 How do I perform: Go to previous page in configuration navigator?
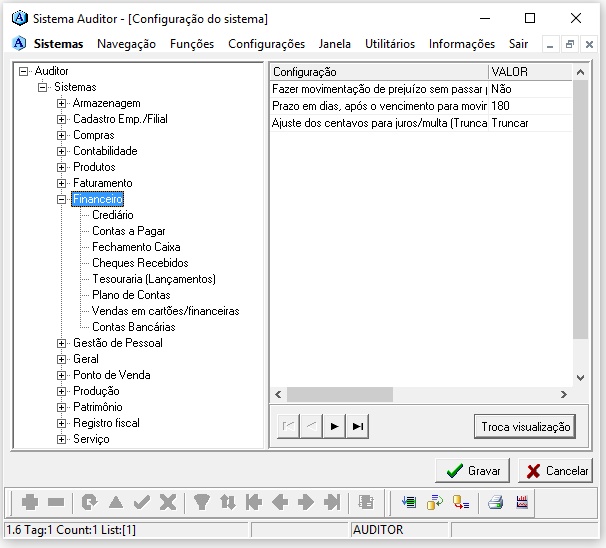[311, 426]
